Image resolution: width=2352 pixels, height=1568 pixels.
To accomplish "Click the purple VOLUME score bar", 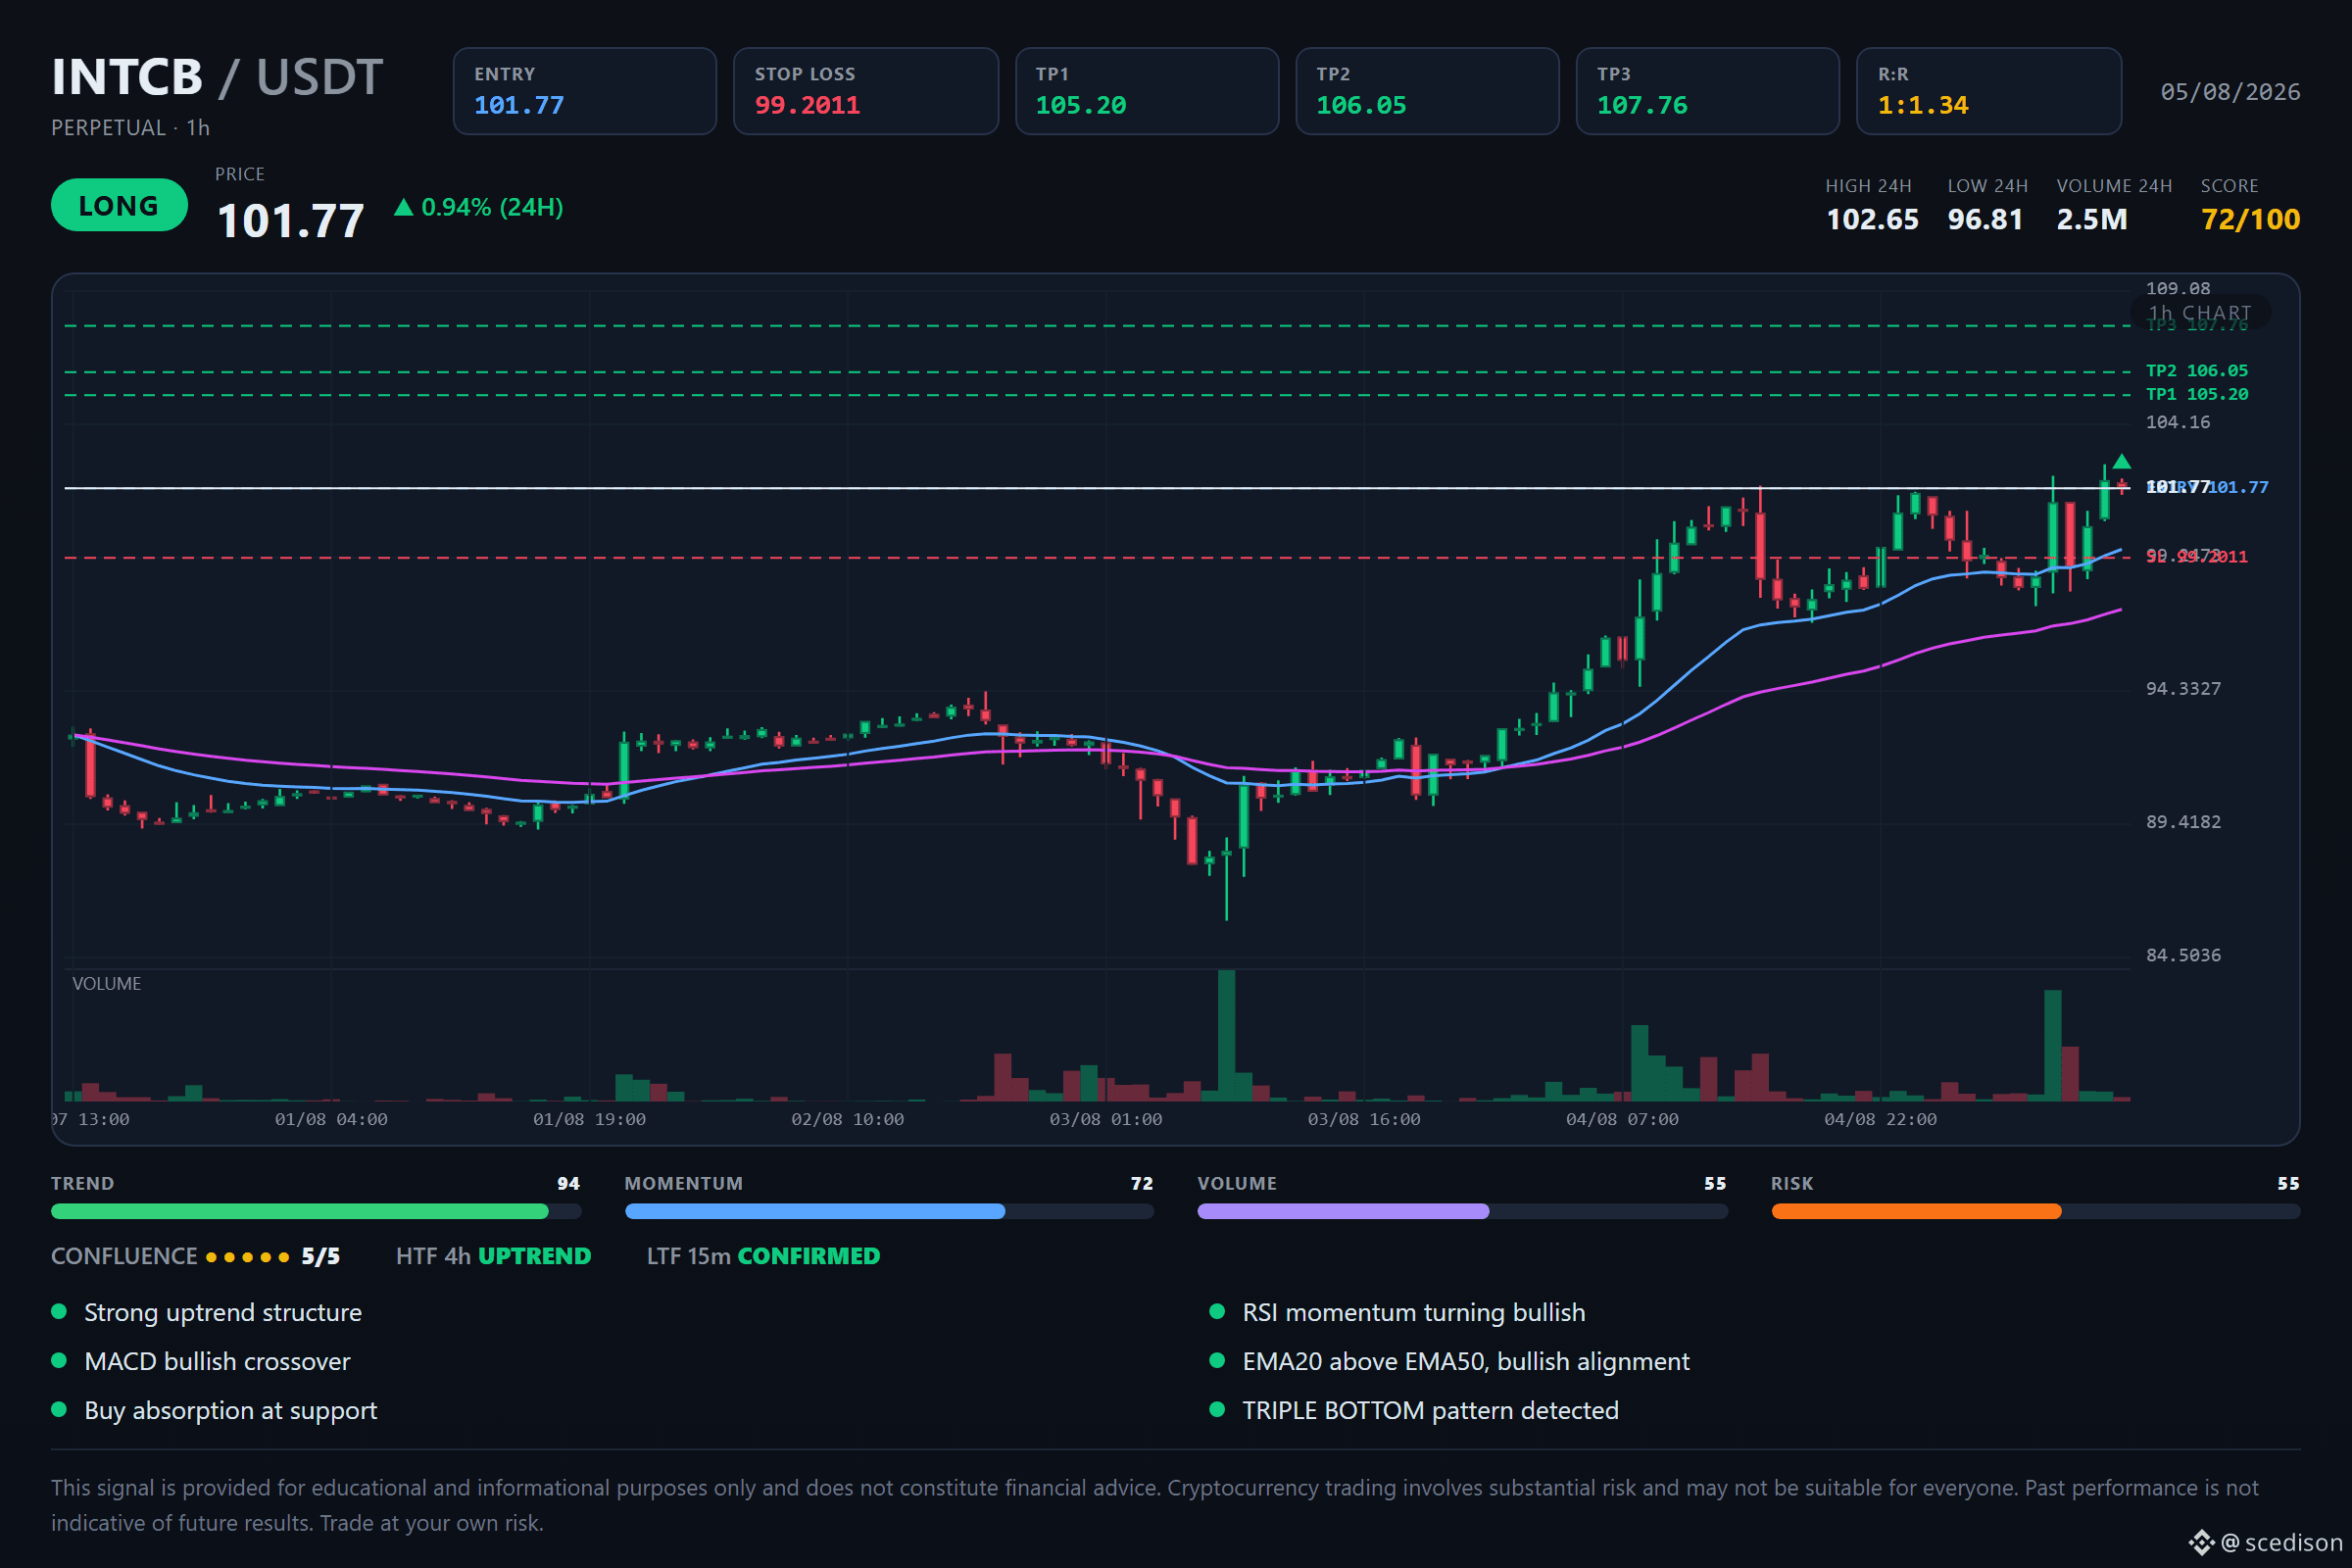I will point(1462,1211).
